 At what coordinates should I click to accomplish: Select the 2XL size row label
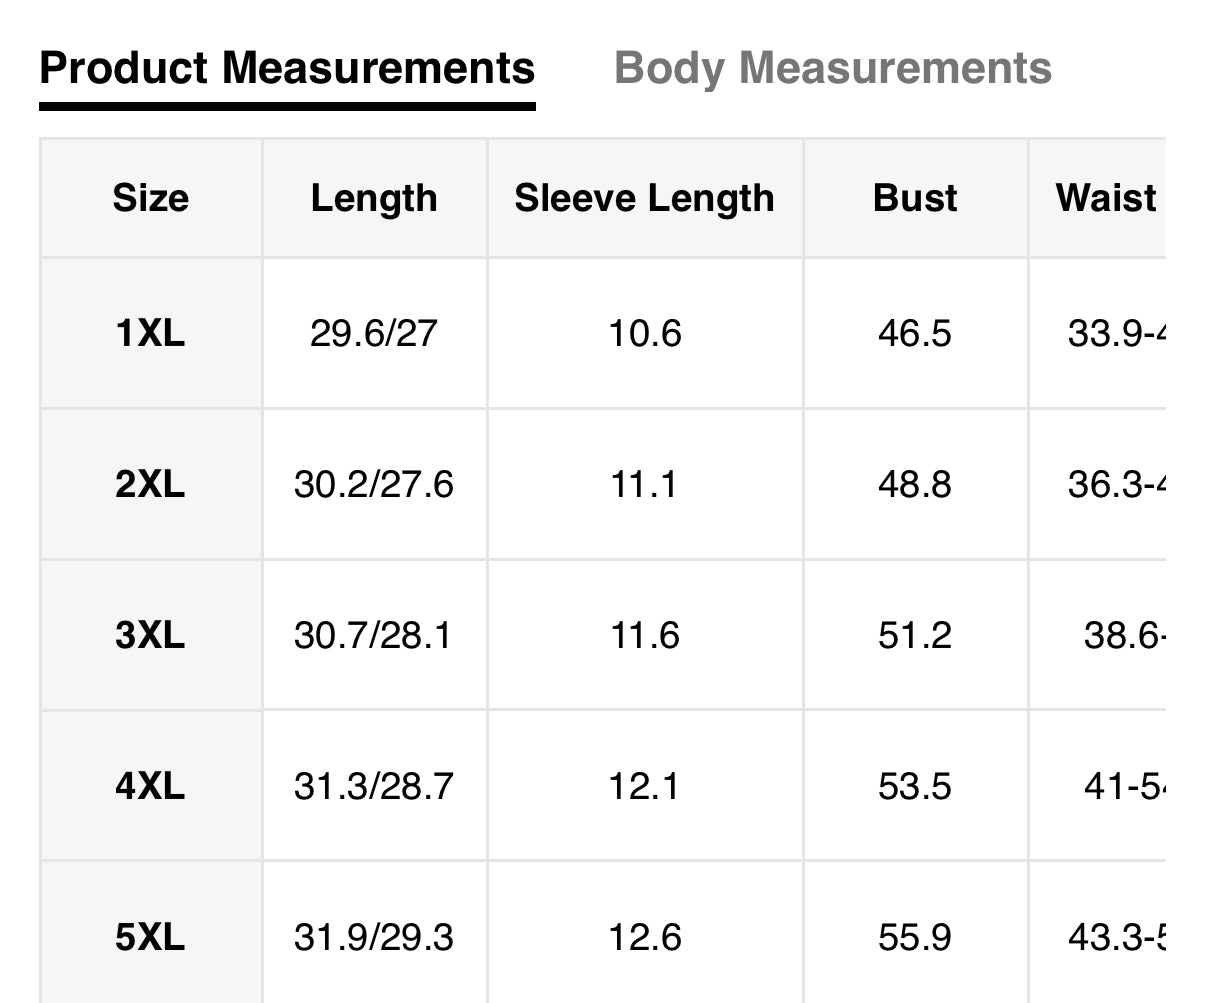pyautogui.click(x=150, y=485)
